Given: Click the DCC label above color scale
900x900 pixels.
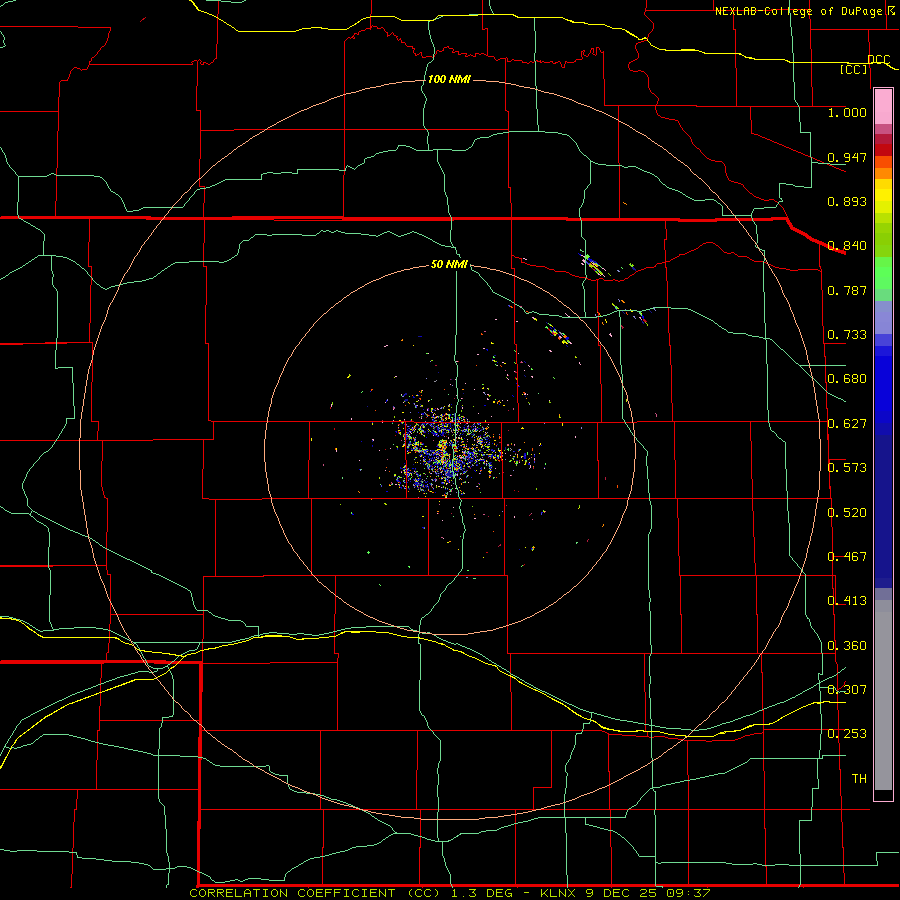Looking at the screenshot, I should pos(879,59).
